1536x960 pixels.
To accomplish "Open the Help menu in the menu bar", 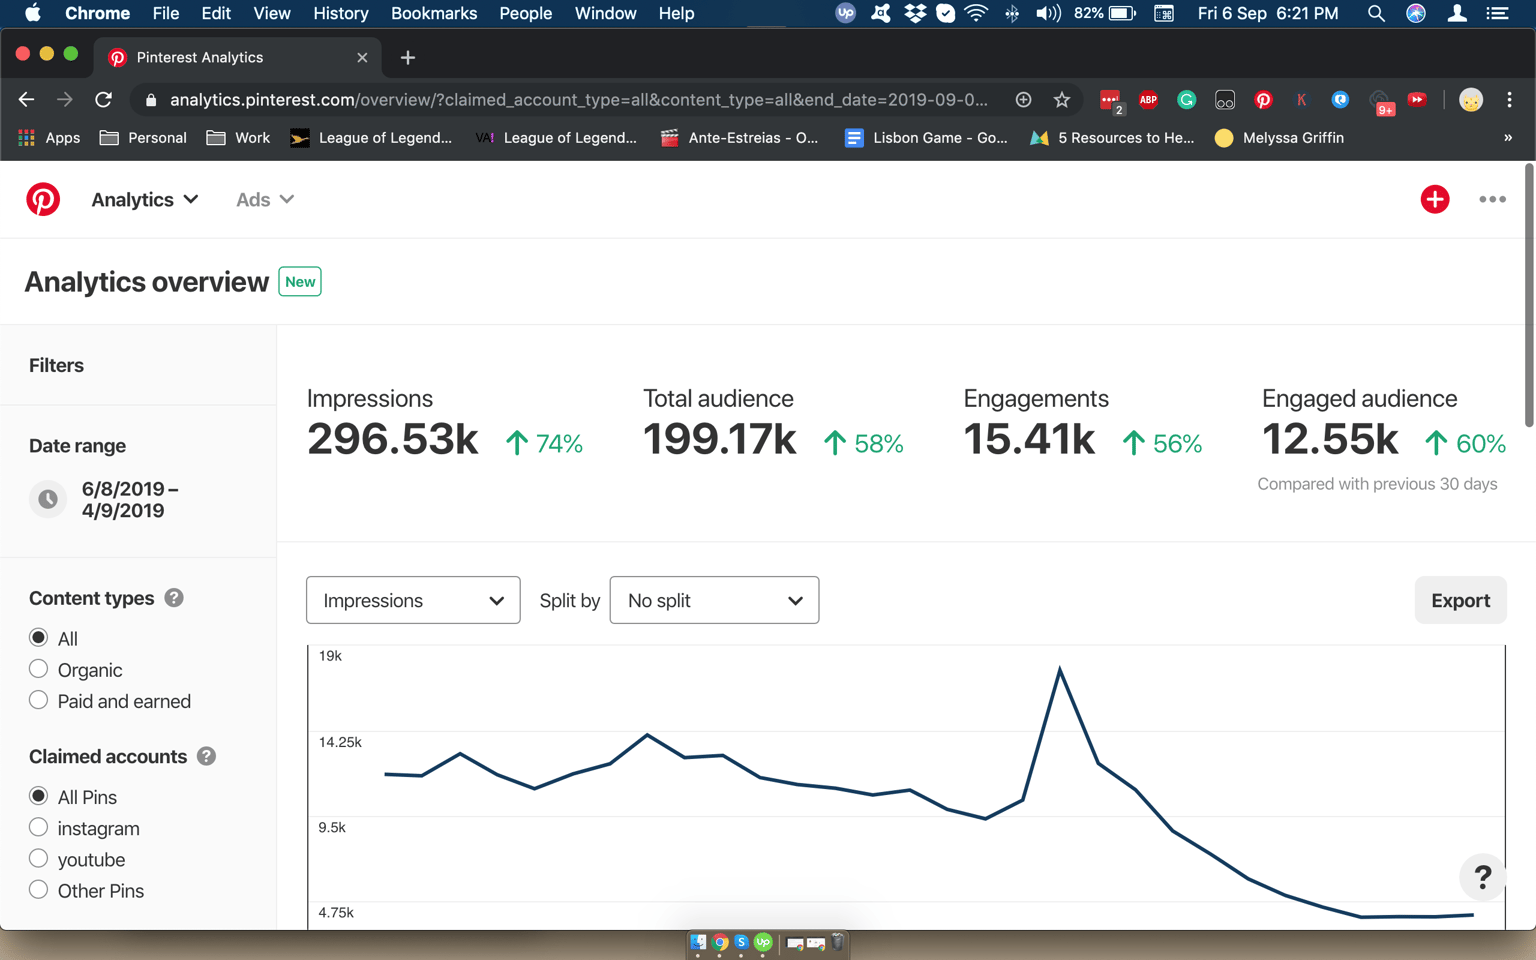I will point(676,13).
